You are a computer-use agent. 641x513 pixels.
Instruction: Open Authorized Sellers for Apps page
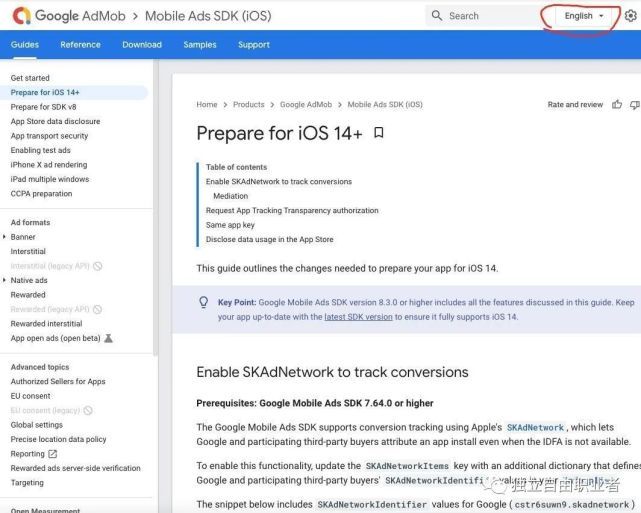[x=58, y=381]
